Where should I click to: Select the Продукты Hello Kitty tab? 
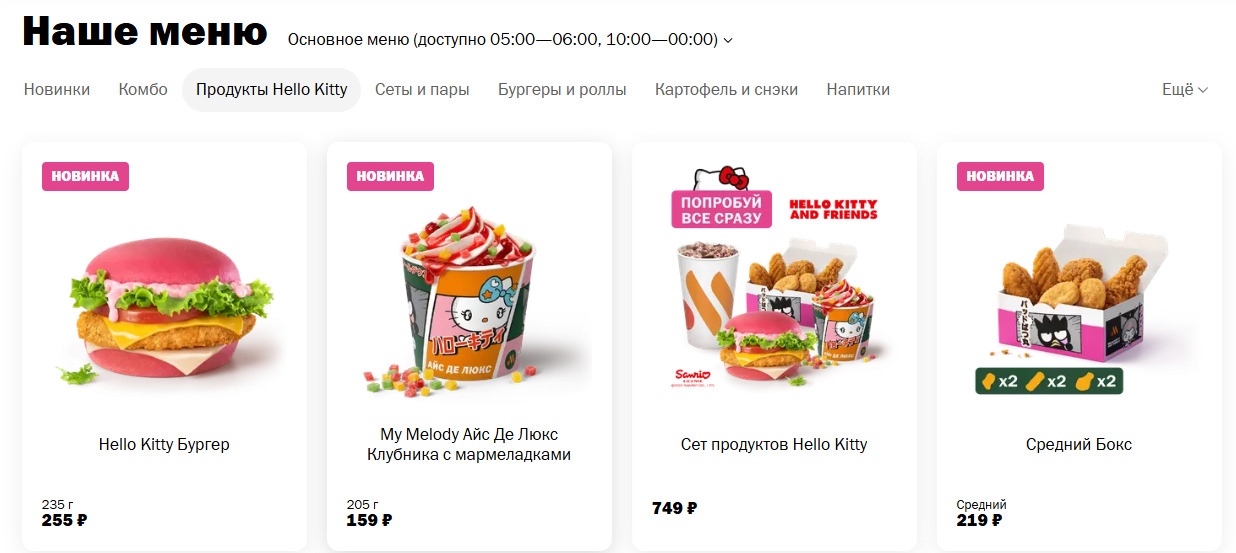pyautogui.click(x=272, y=90)
